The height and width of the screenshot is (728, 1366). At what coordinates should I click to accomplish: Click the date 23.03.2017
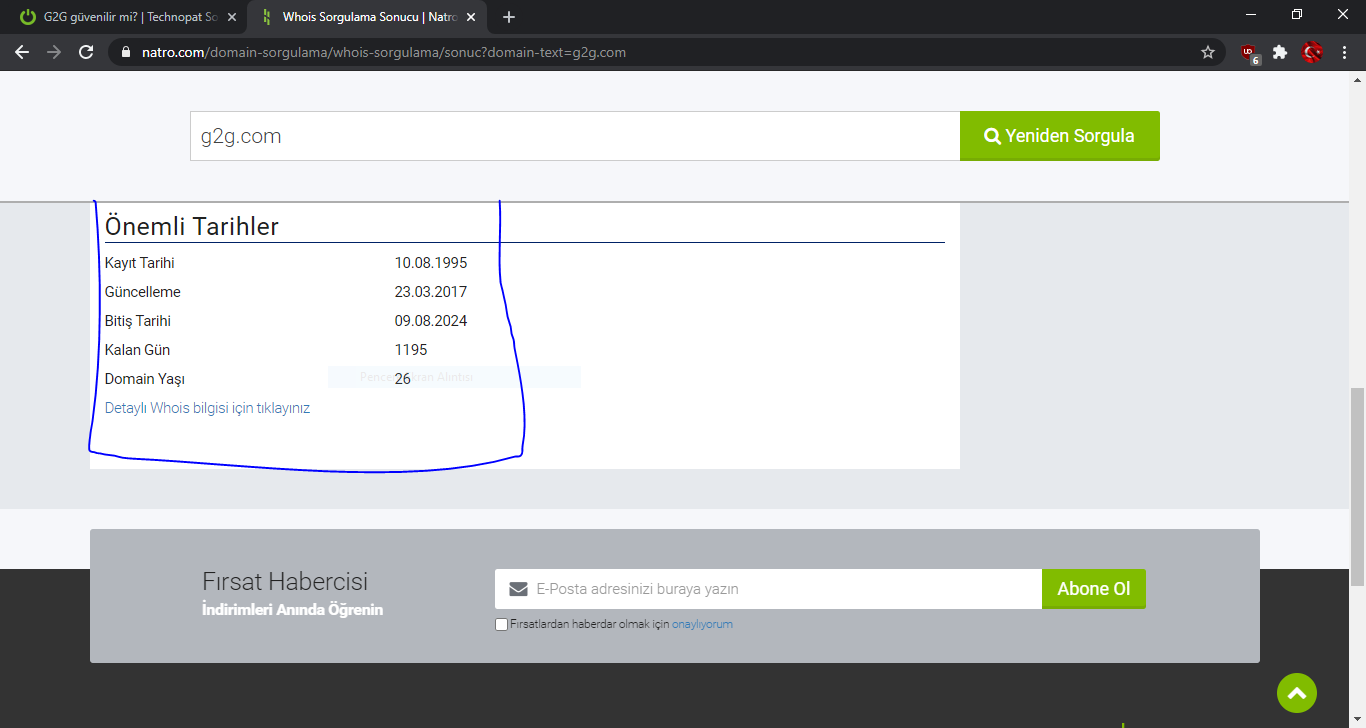[x=431, y=292]
